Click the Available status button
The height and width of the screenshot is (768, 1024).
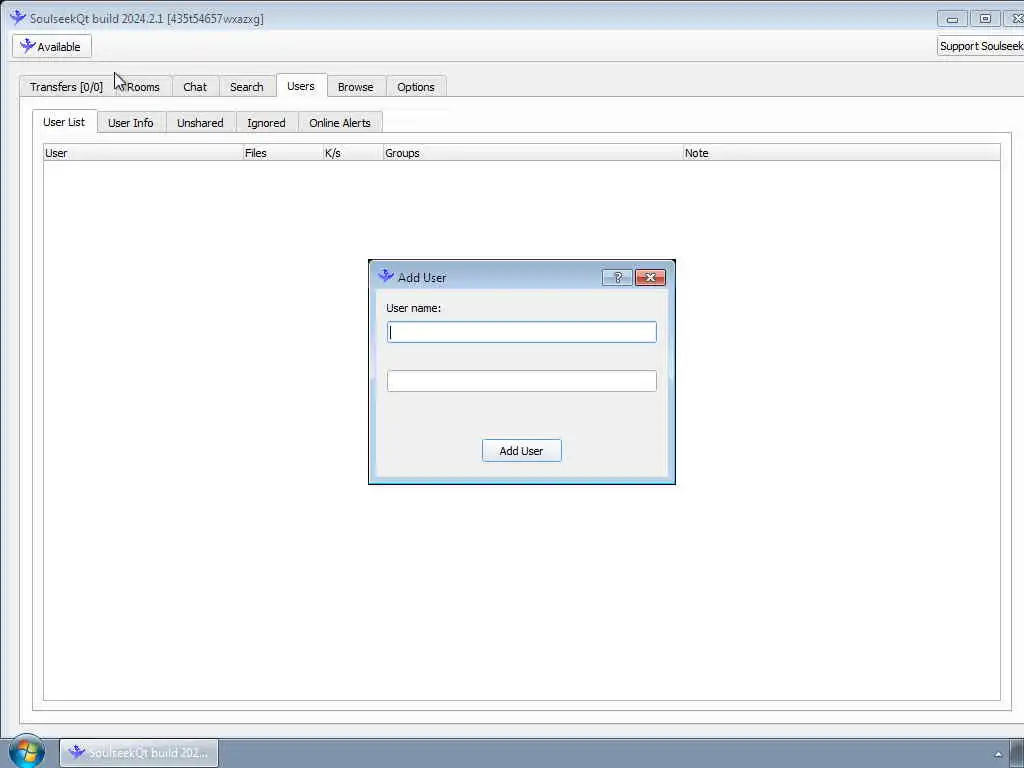[x=52, y=46]
